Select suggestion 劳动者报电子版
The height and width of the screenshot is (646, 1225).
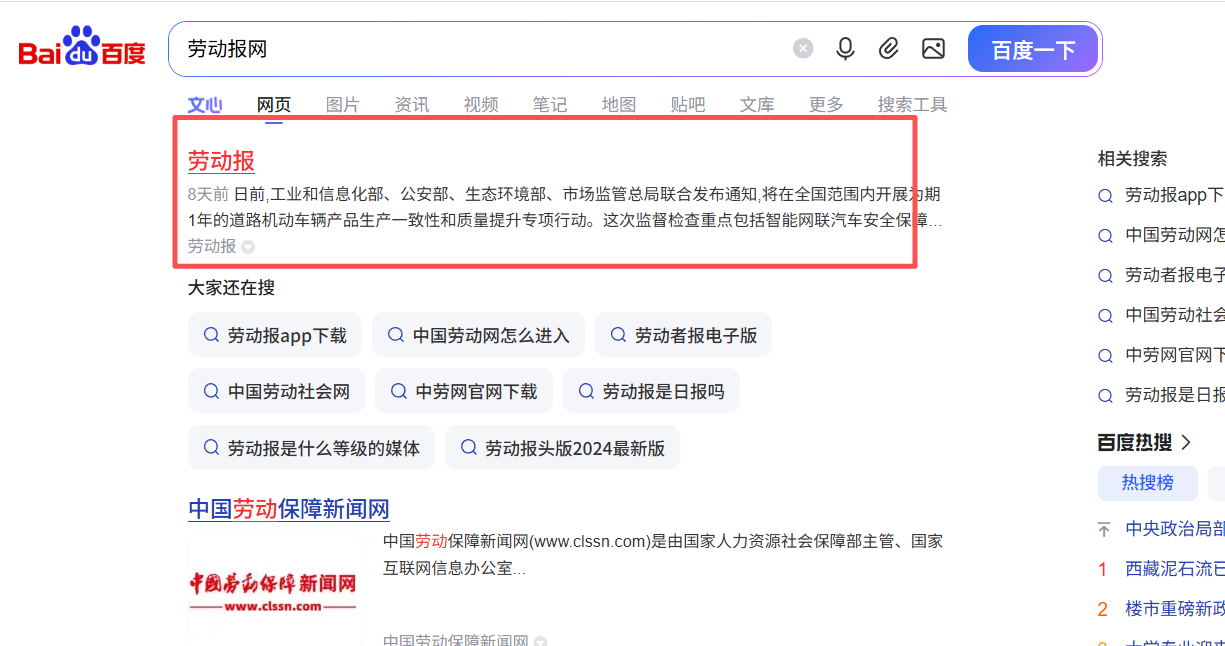(683, 335)
